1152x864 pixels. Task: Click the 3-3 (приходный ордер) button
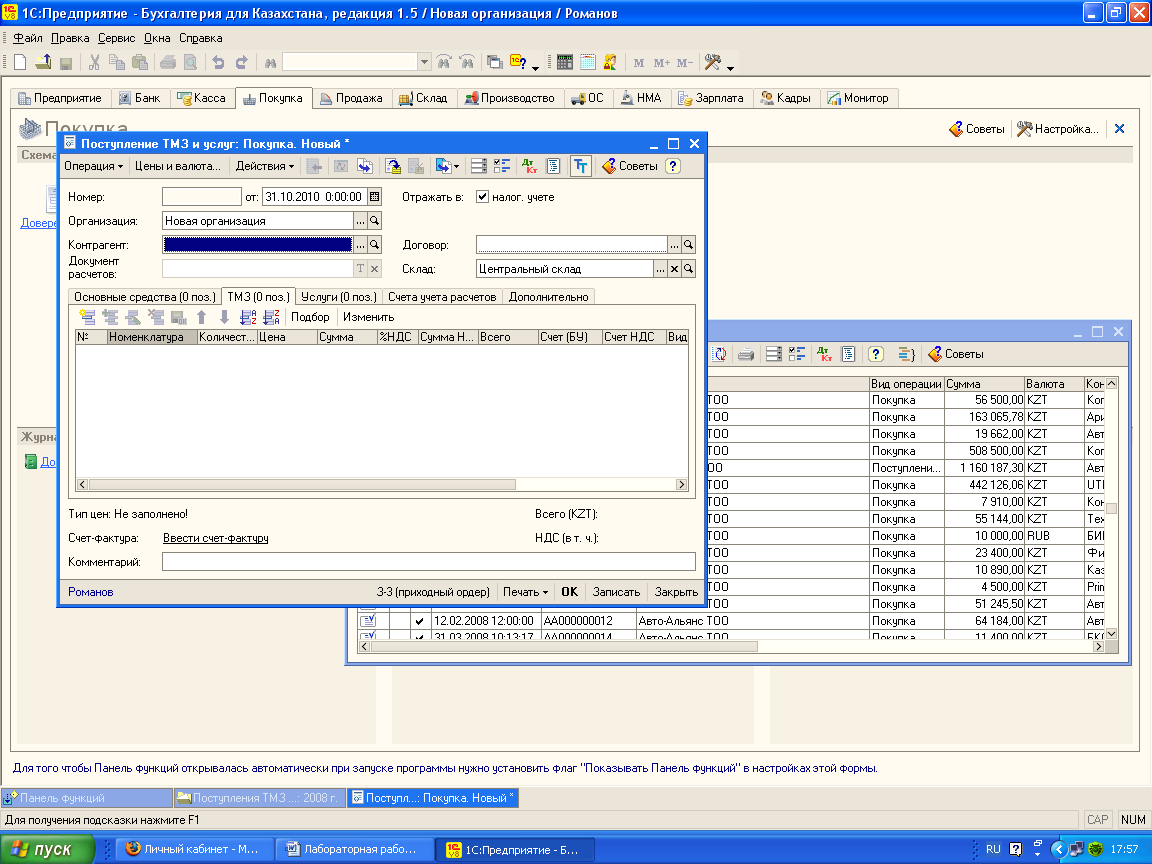click(433, 592)
